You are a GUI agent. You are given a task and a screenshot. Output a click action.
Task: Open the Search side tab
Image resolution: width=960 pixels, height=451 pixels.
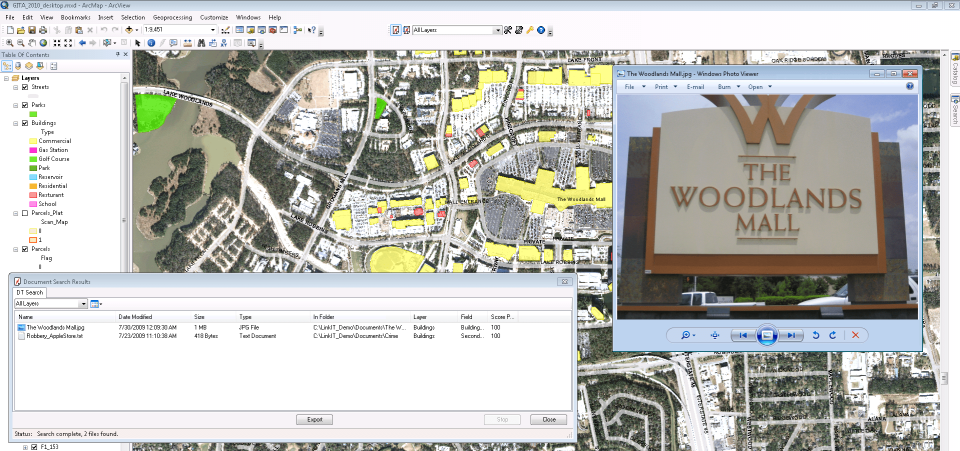[954, 110]
